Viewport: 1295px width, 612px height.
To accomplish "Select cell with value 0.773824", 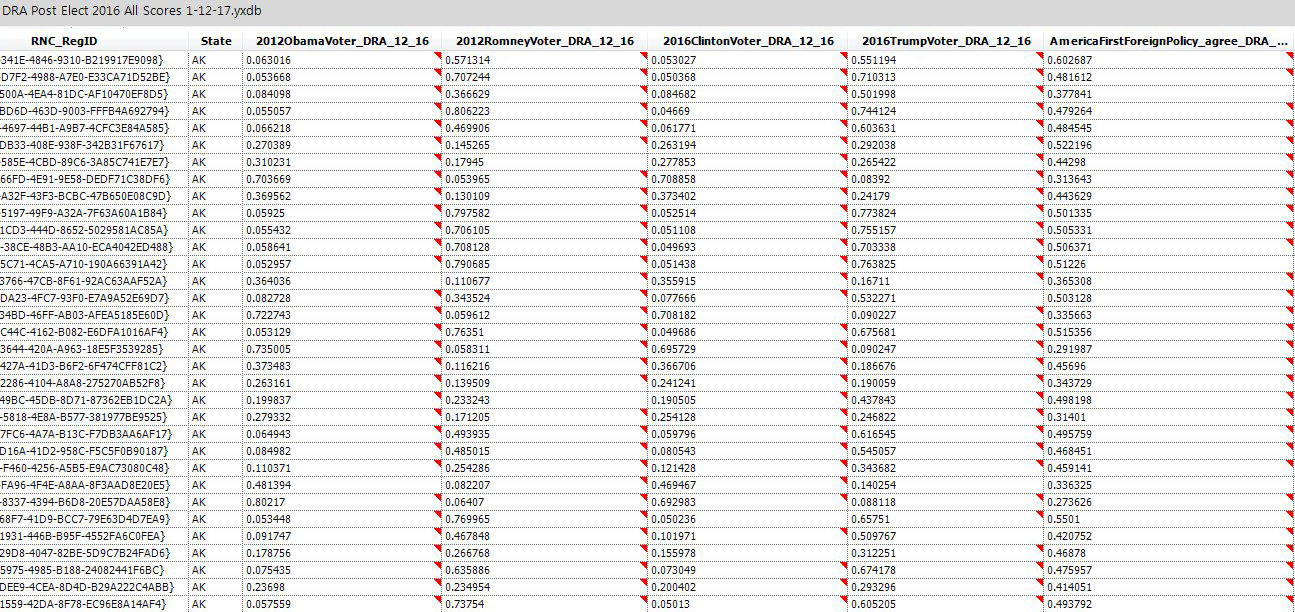I will click(x=946, y=212).
